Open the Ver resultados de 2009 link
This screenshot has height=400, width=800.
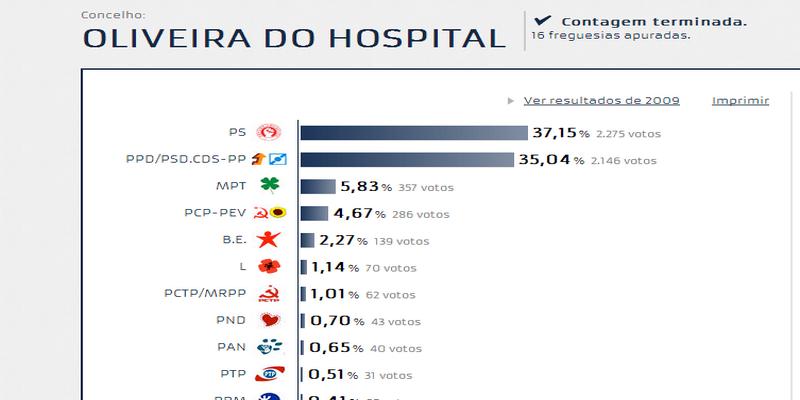pyautogui.click(x=601, y=100)
